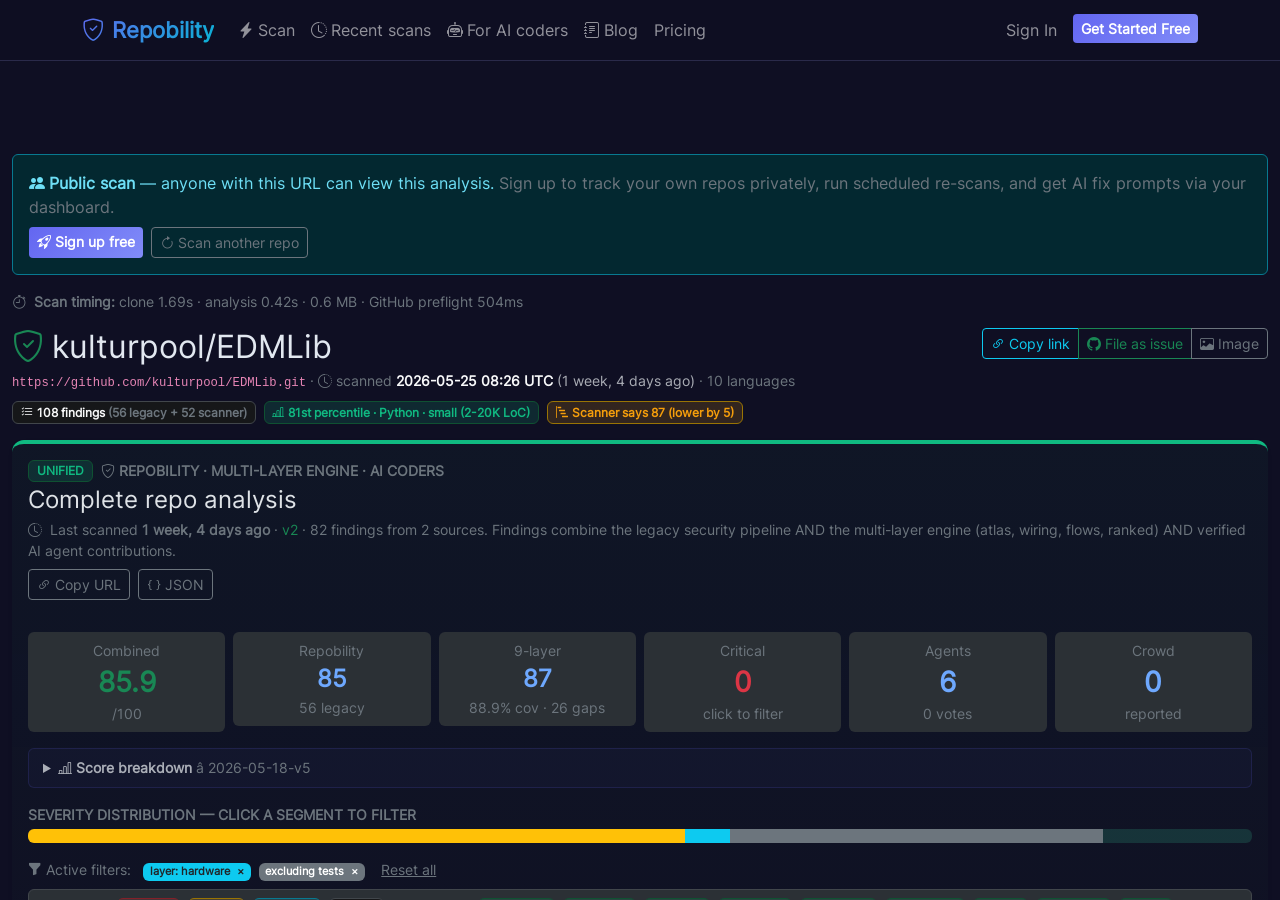Click the people icon beside Public scan
Viewport: 1280px width, 900px height.
point(37,183)
